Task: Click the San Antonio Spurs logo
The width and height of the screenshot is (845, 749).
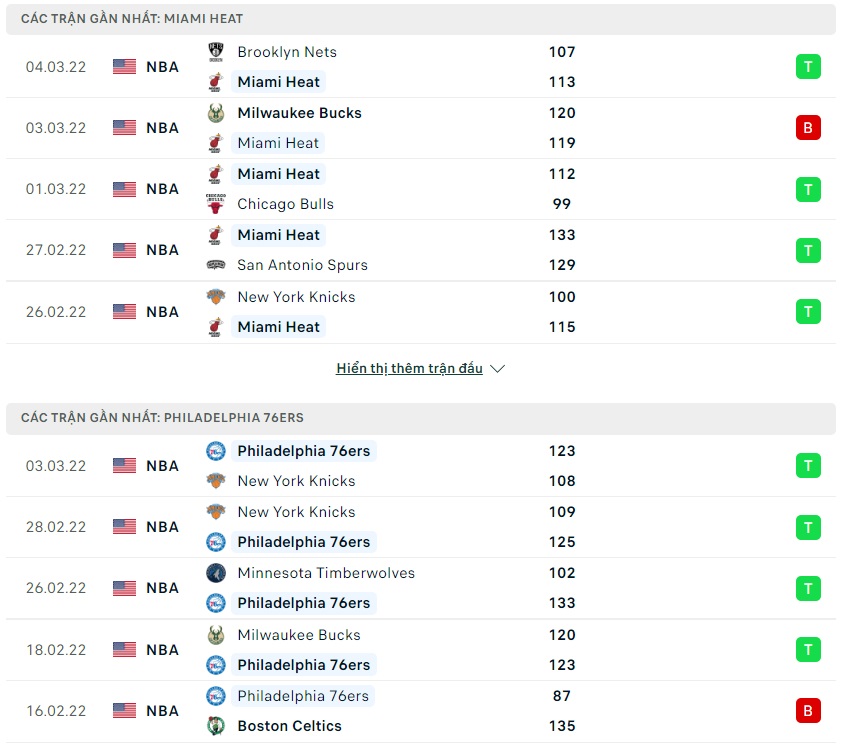Action: [215, 265]
